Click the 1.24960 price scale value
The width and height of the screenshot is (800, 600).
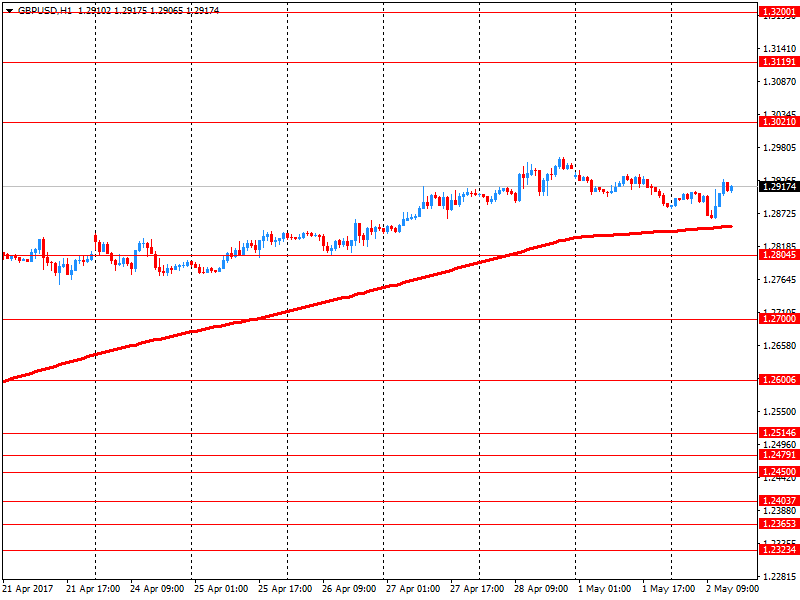(x=780, y=444)
